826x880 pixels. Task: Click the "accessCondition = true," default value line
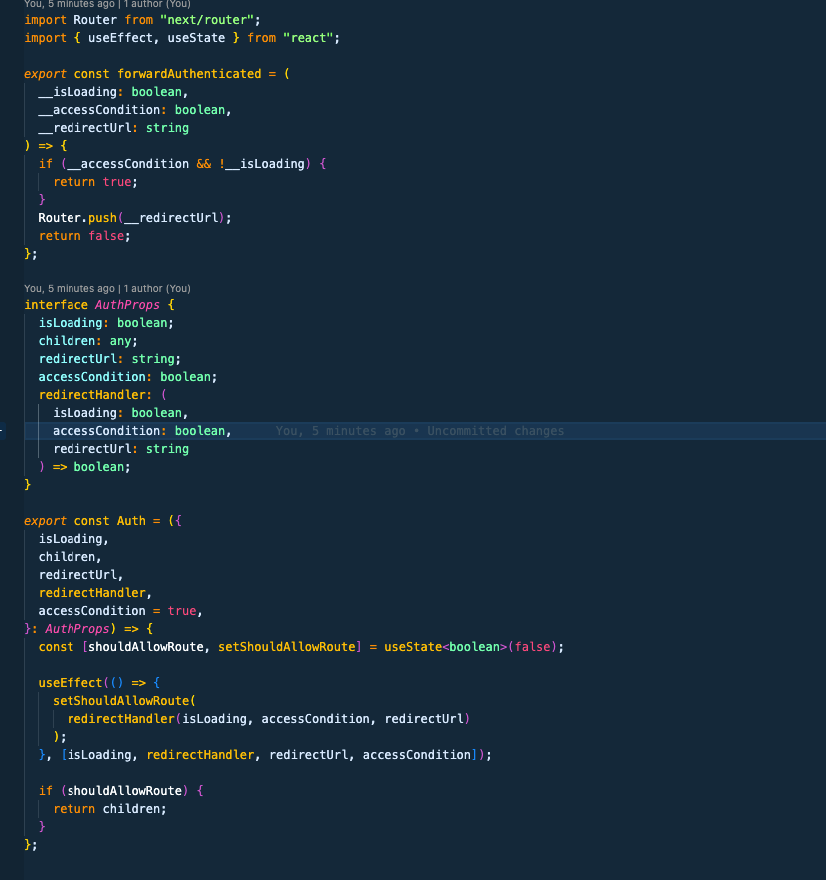coord(121,611)
